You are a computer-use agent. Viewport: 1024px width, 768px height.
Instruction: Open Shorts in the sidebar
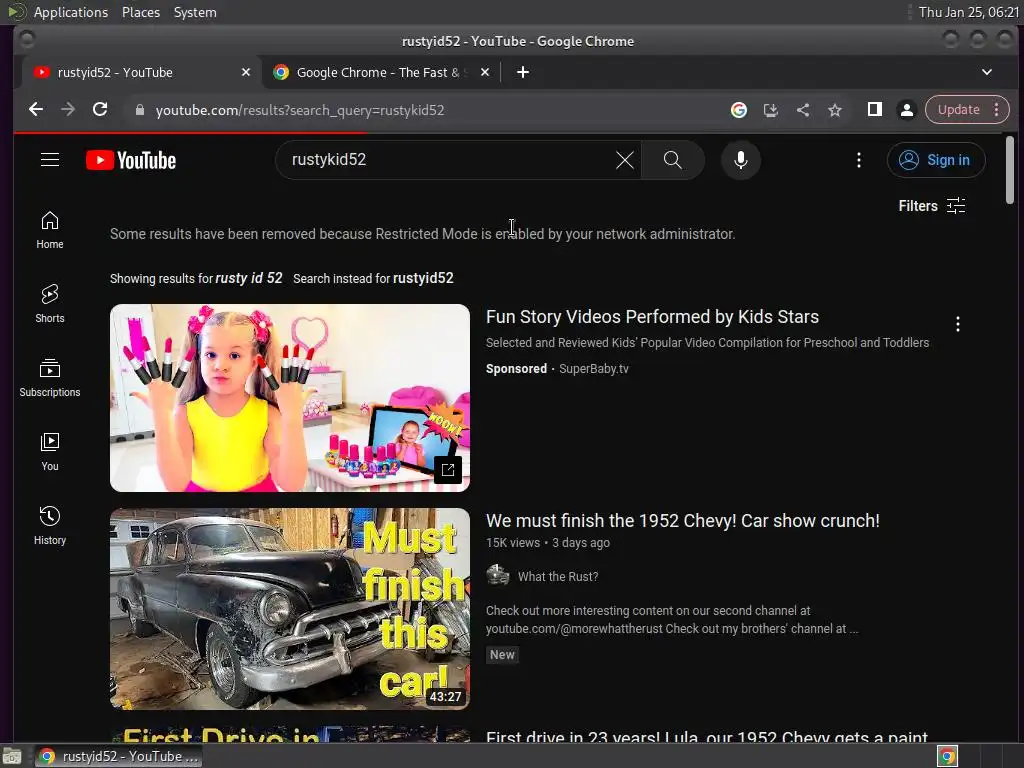(50, 304)
